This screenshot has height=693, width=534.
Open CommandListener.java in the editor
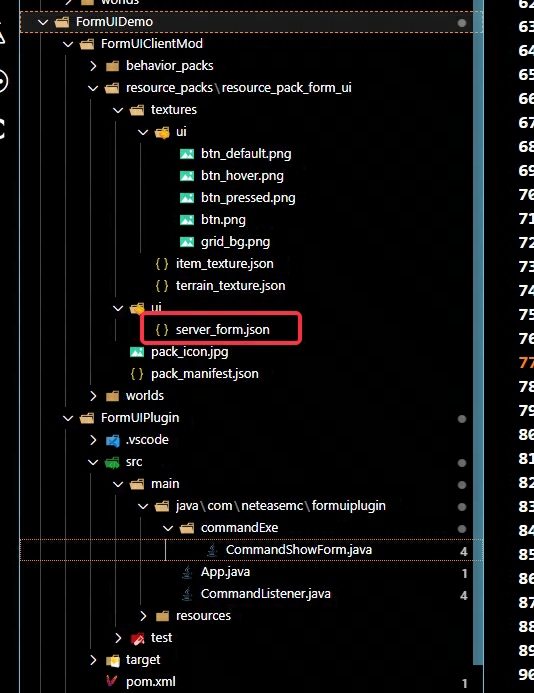click(x=265, y=594)
